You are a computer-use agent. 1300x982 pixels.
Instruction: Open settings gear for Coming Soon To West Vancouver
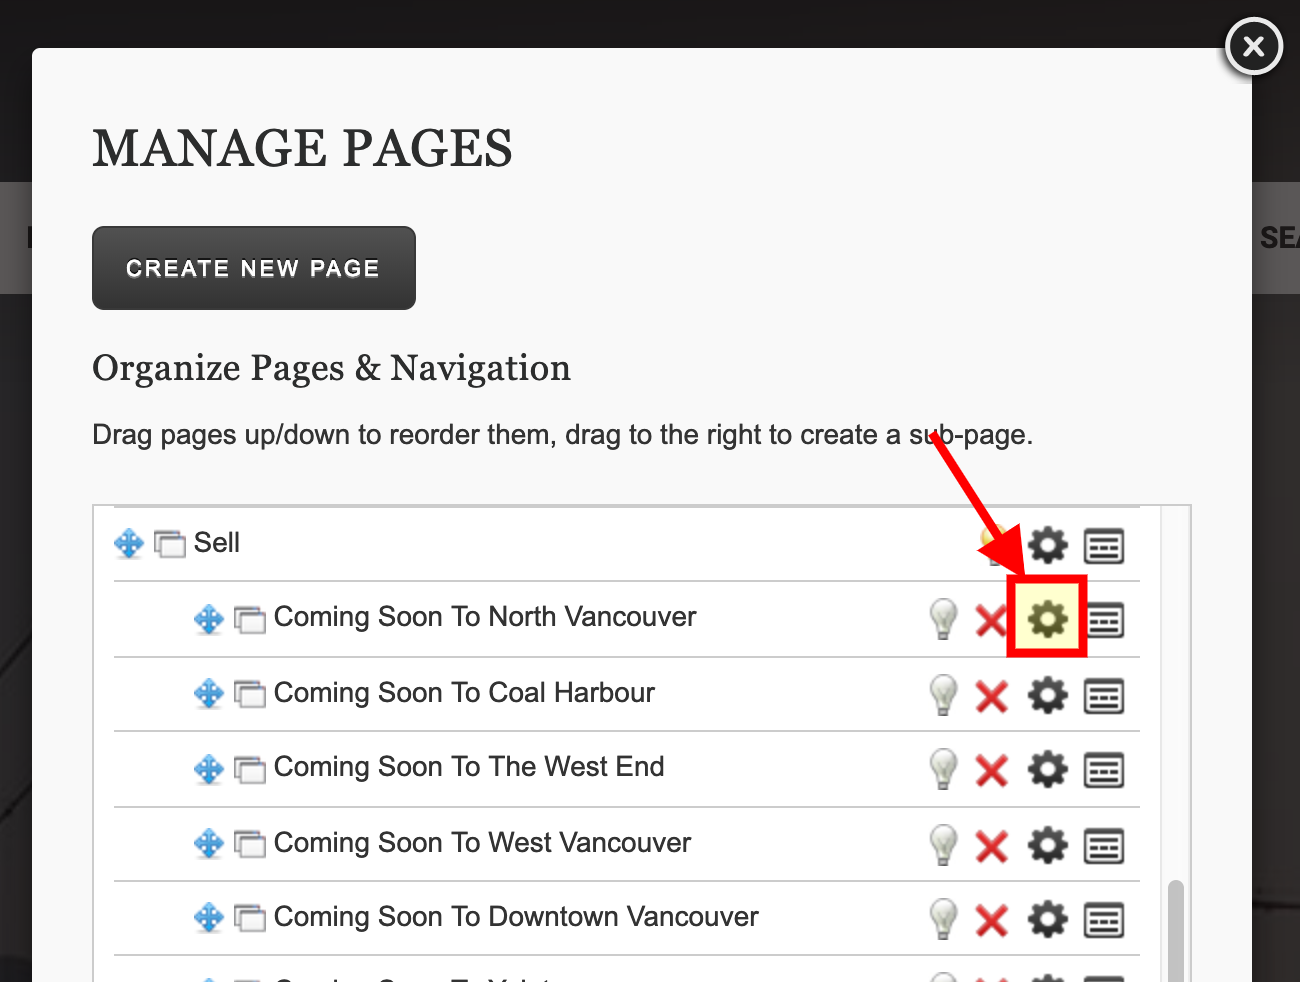click(x=1048, y=845)
